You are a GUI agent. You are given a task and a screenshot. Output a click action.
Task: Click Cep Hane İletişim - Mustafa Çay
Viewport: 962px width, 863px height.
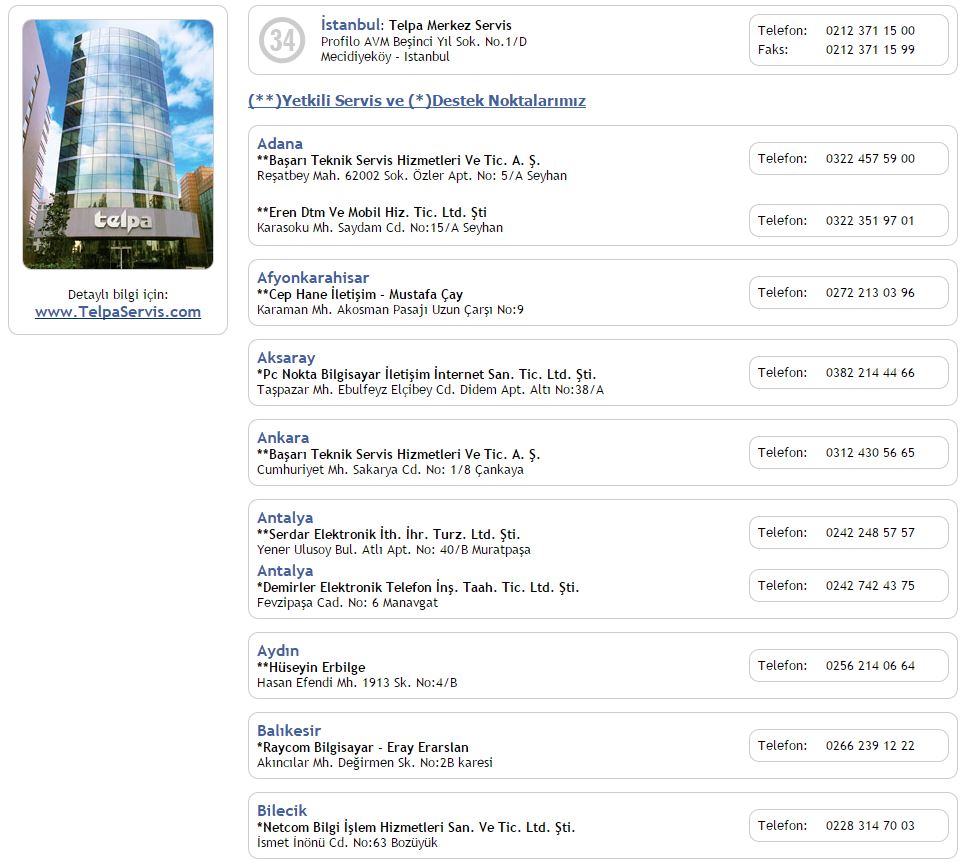coord(360,294)
